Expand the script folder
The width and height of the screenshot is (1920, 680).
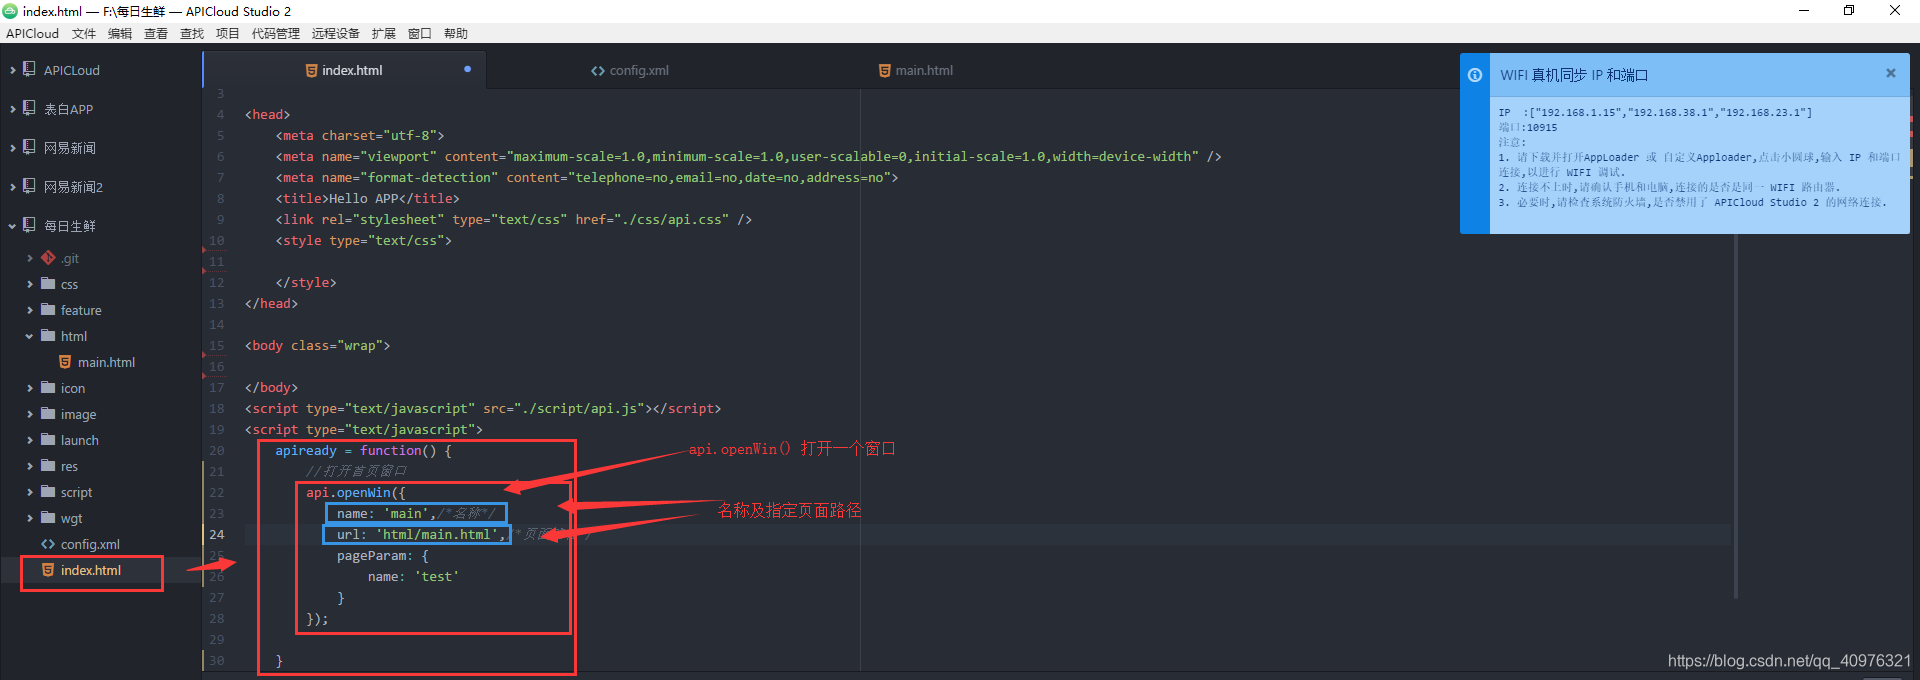tap(30, 492)
